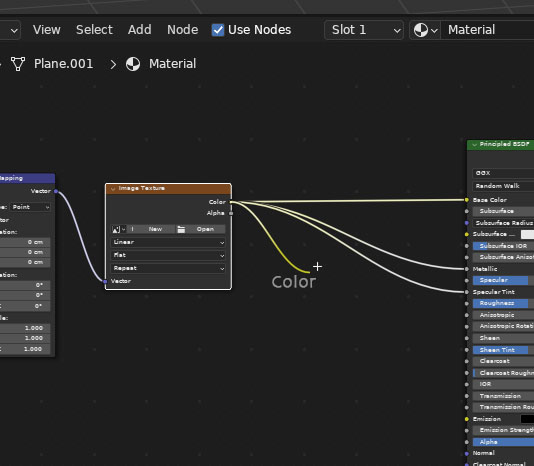Click the Color output socket of Image Texture

click(231, 202)
